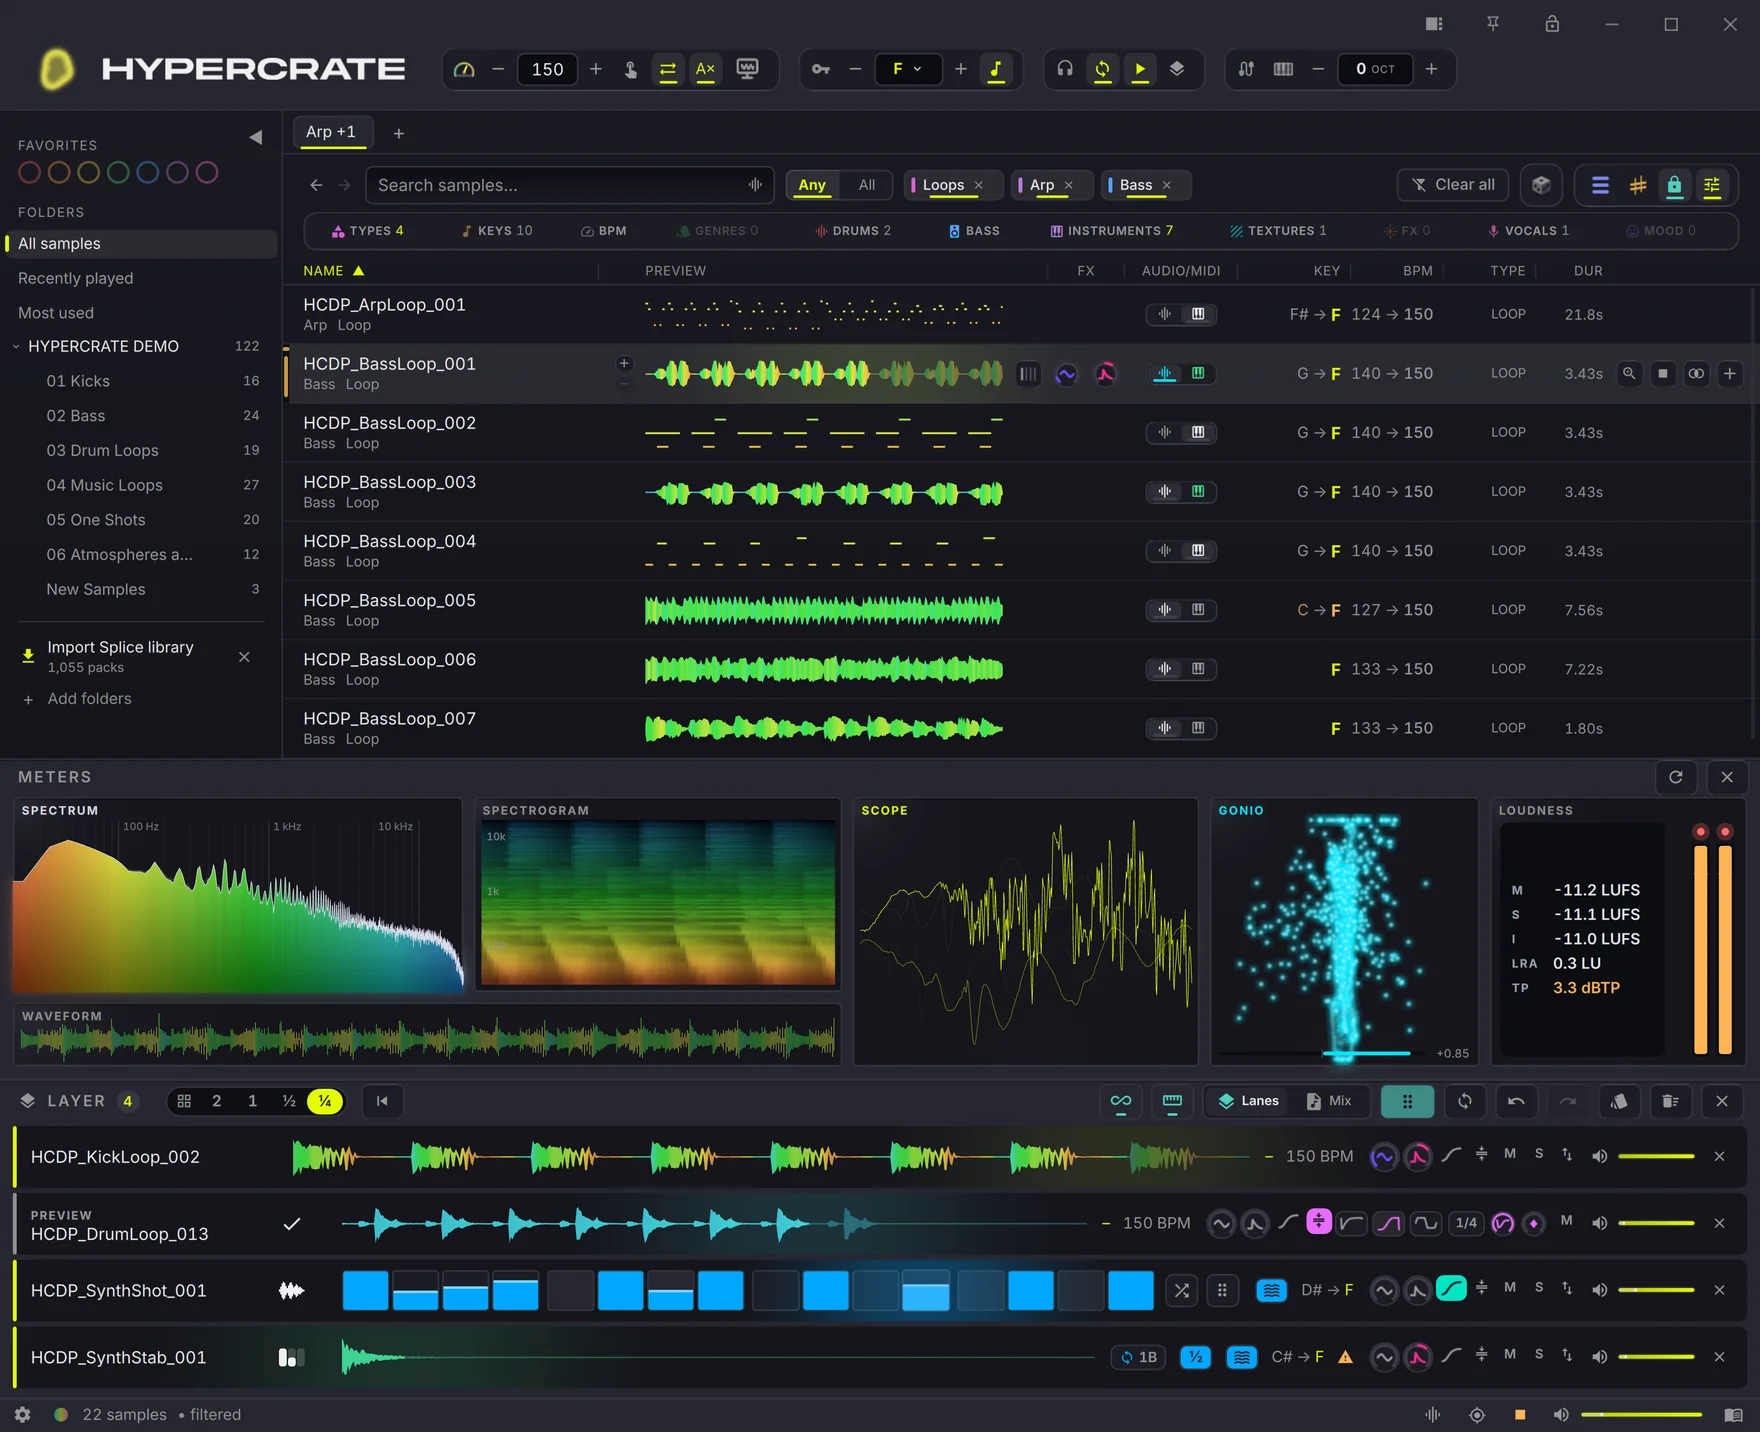
Task: Toggle the tempo sync arrows icon
Action: [667, 69]
